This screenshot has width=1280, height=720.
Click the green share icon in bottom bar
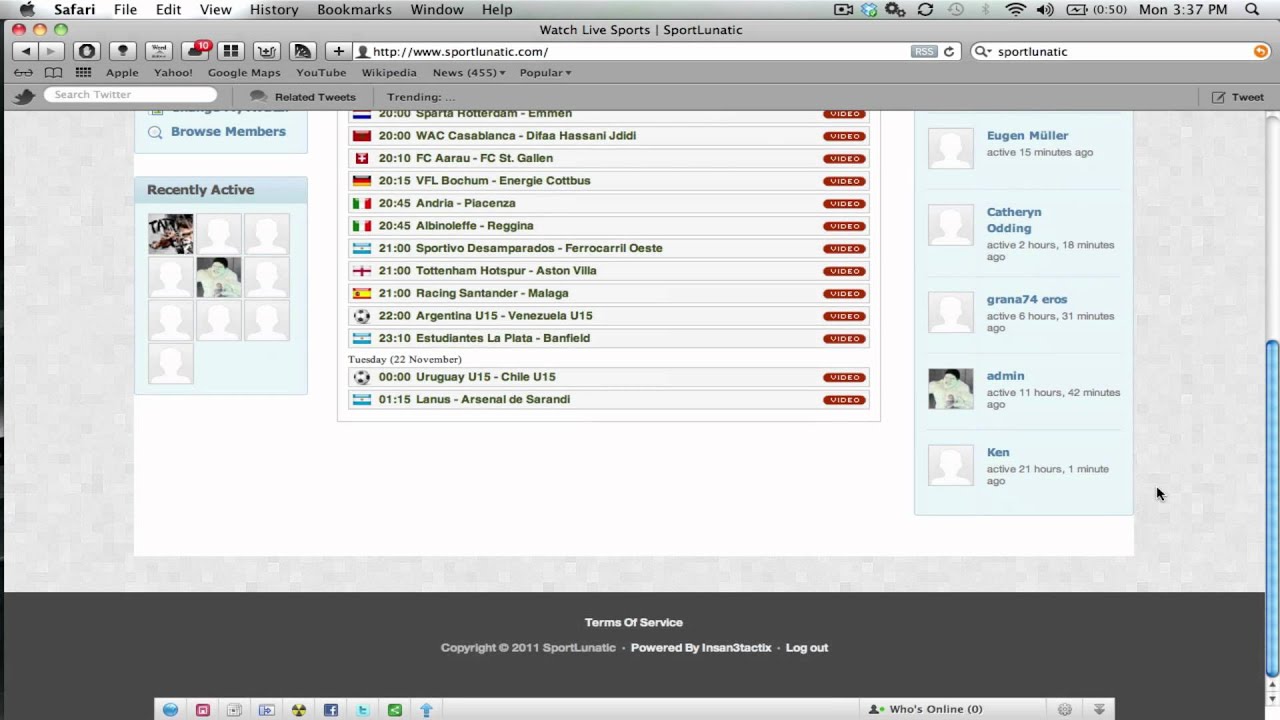pyautogui.click(x=394, y=709)
